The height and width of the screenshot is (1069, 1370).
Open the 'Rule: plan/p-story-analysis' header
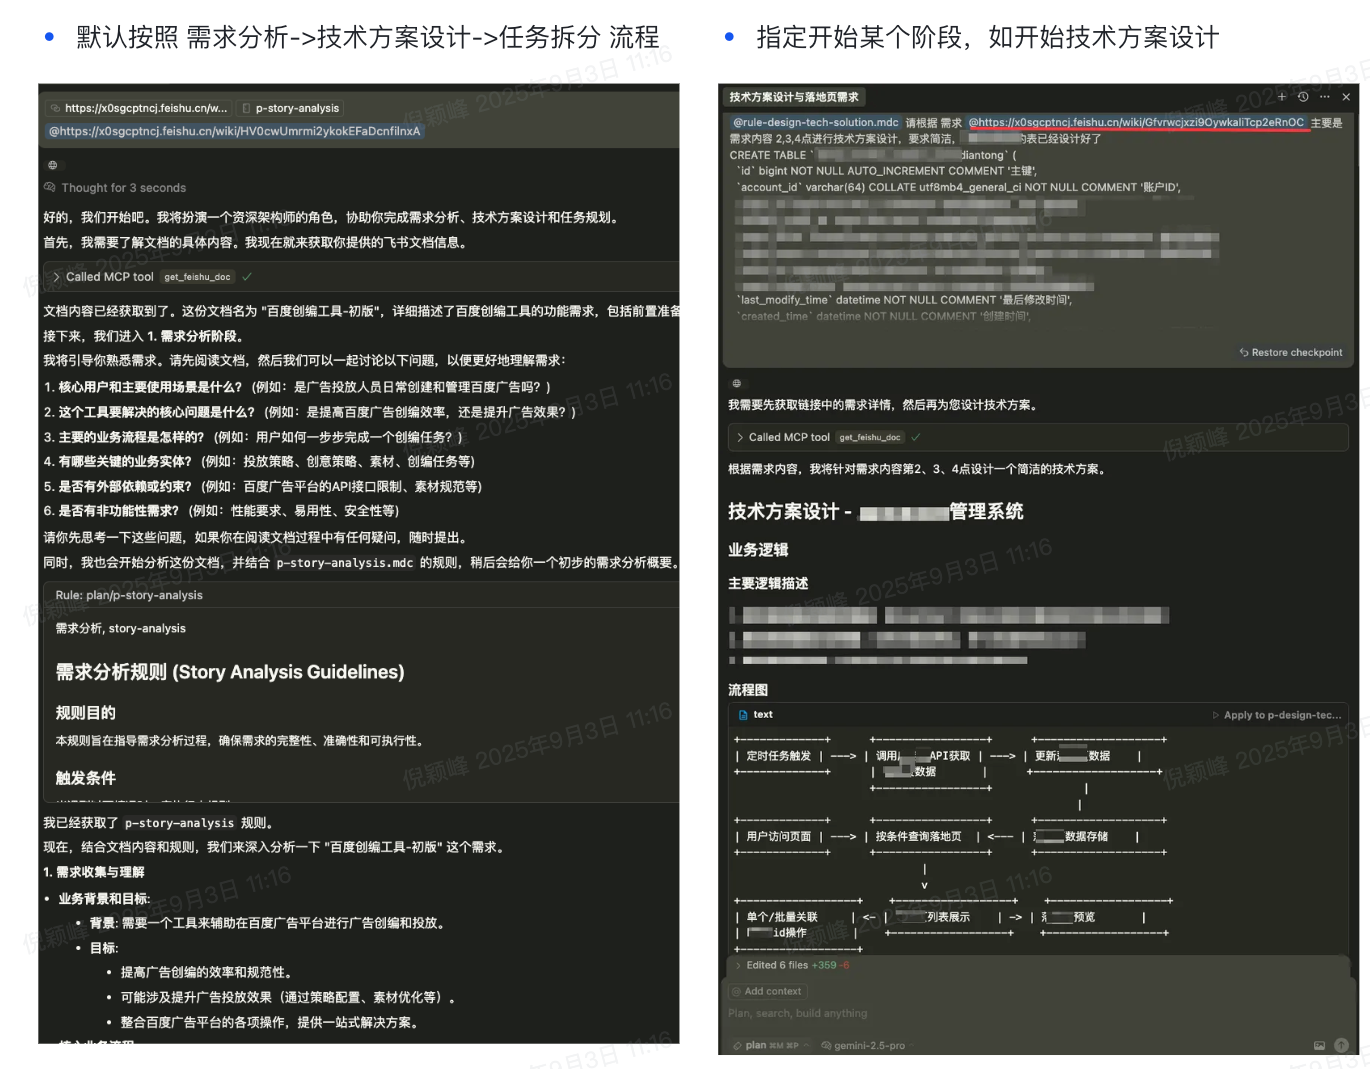(129, 595)
